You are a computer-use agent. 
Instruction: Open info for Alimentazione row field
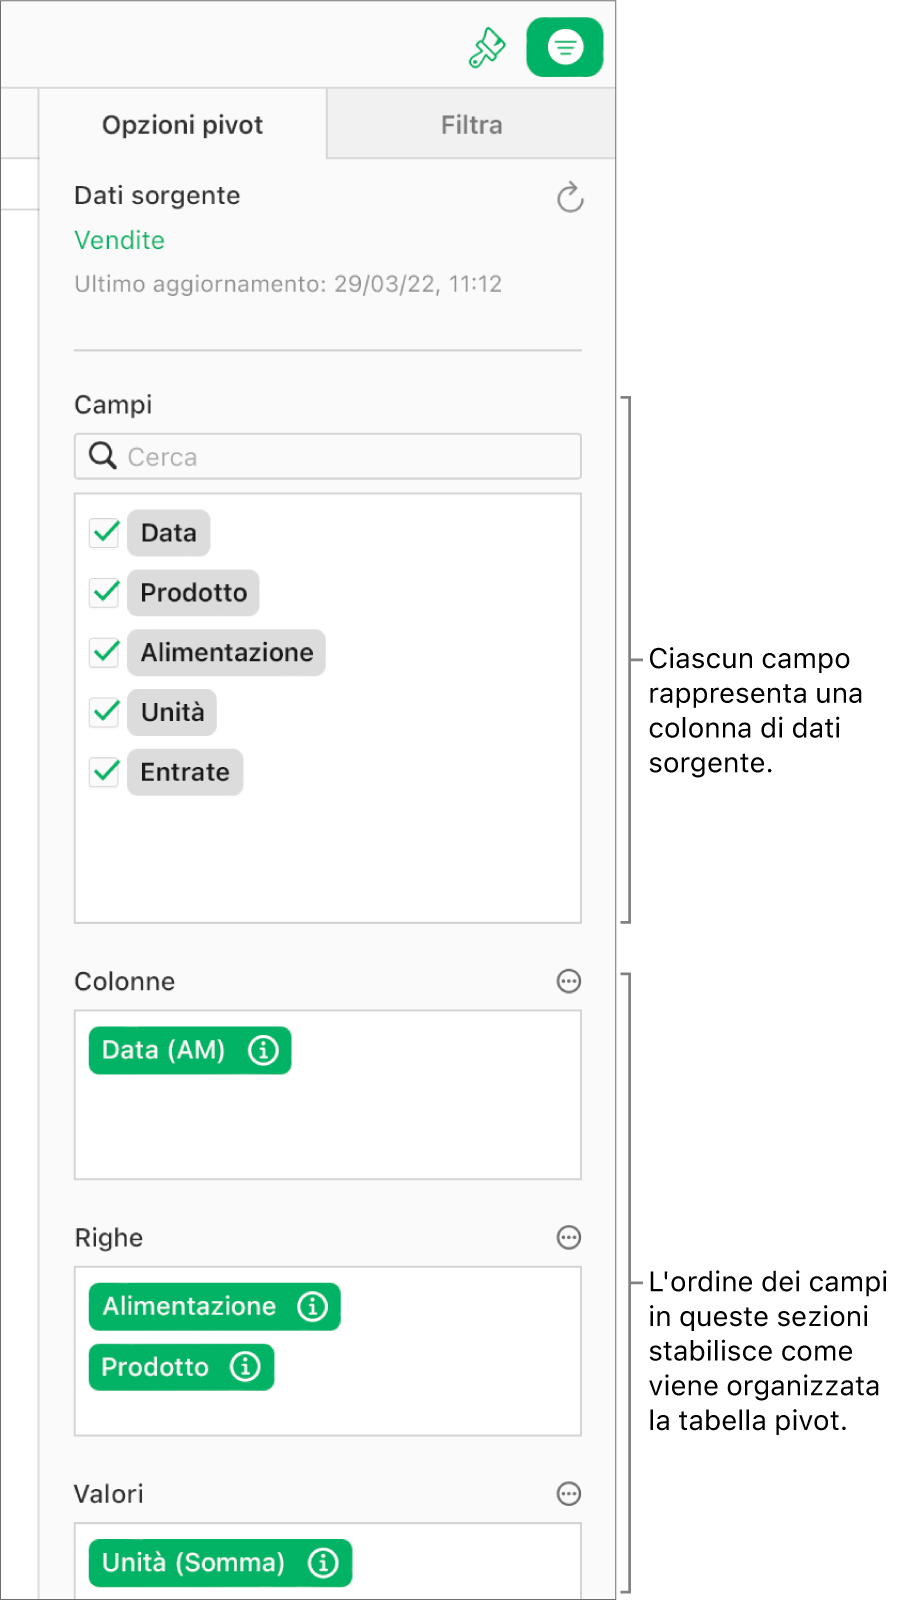(314, 1306)
